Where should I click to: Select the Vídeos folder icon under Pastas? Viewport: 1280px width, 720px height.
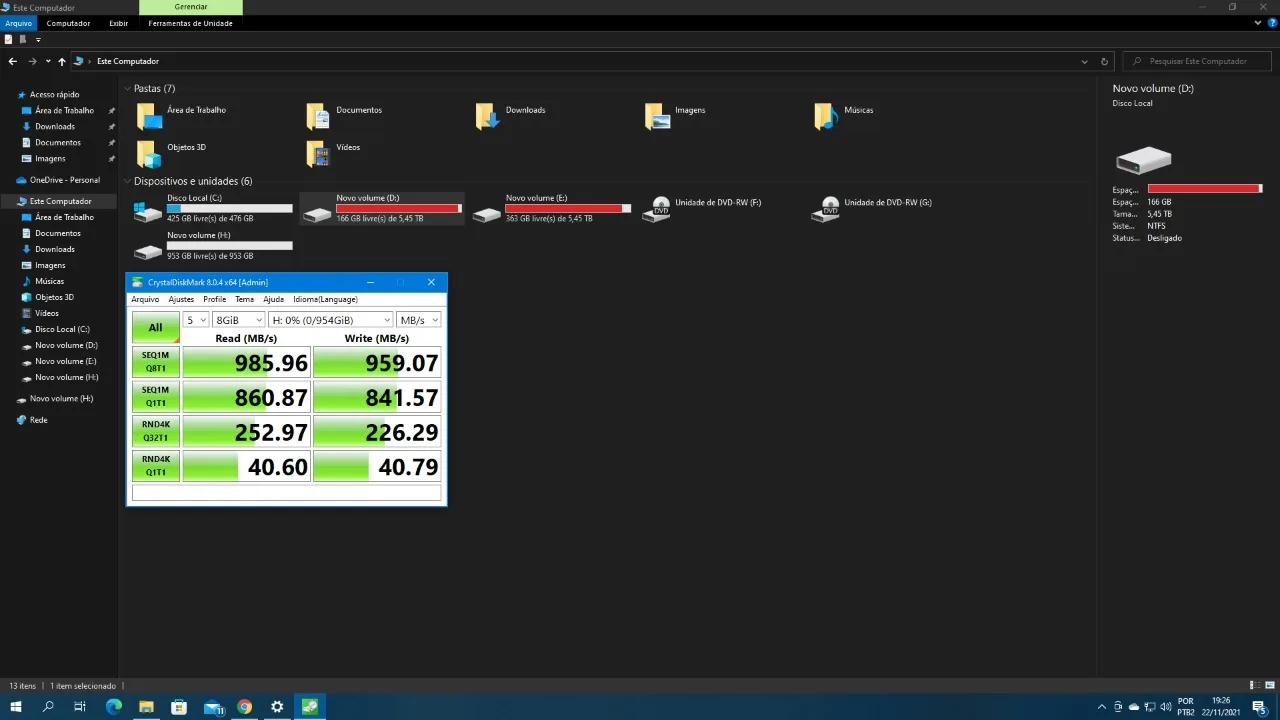[318, 153]
